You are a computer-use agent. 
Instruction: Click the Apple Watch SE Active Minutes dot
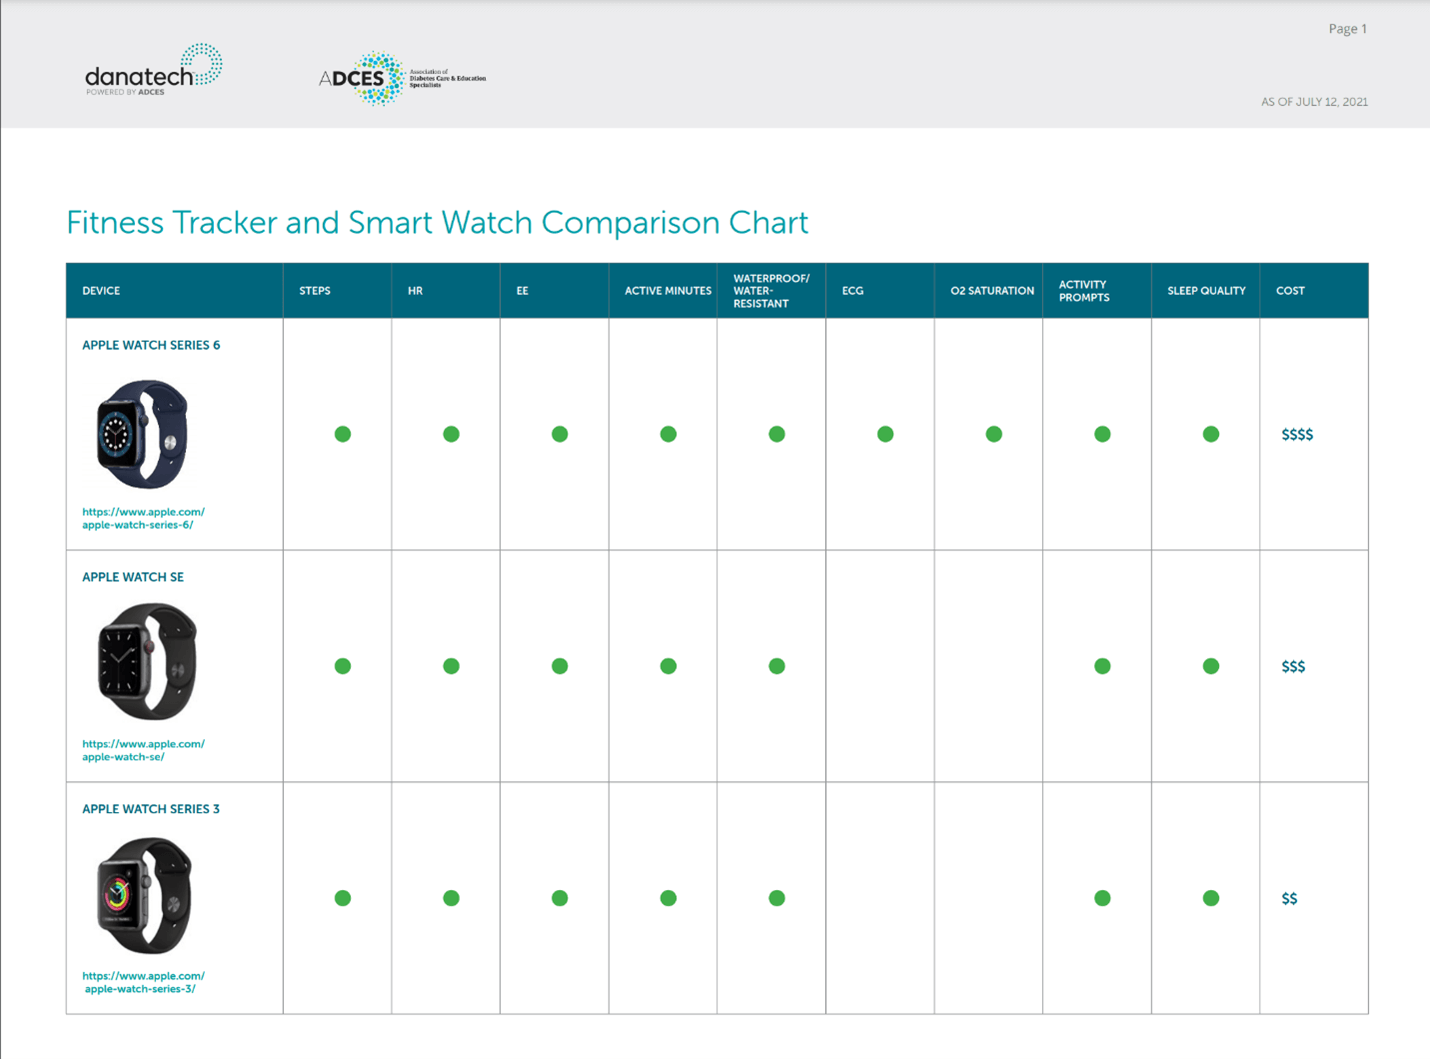[x=668, y=666]
